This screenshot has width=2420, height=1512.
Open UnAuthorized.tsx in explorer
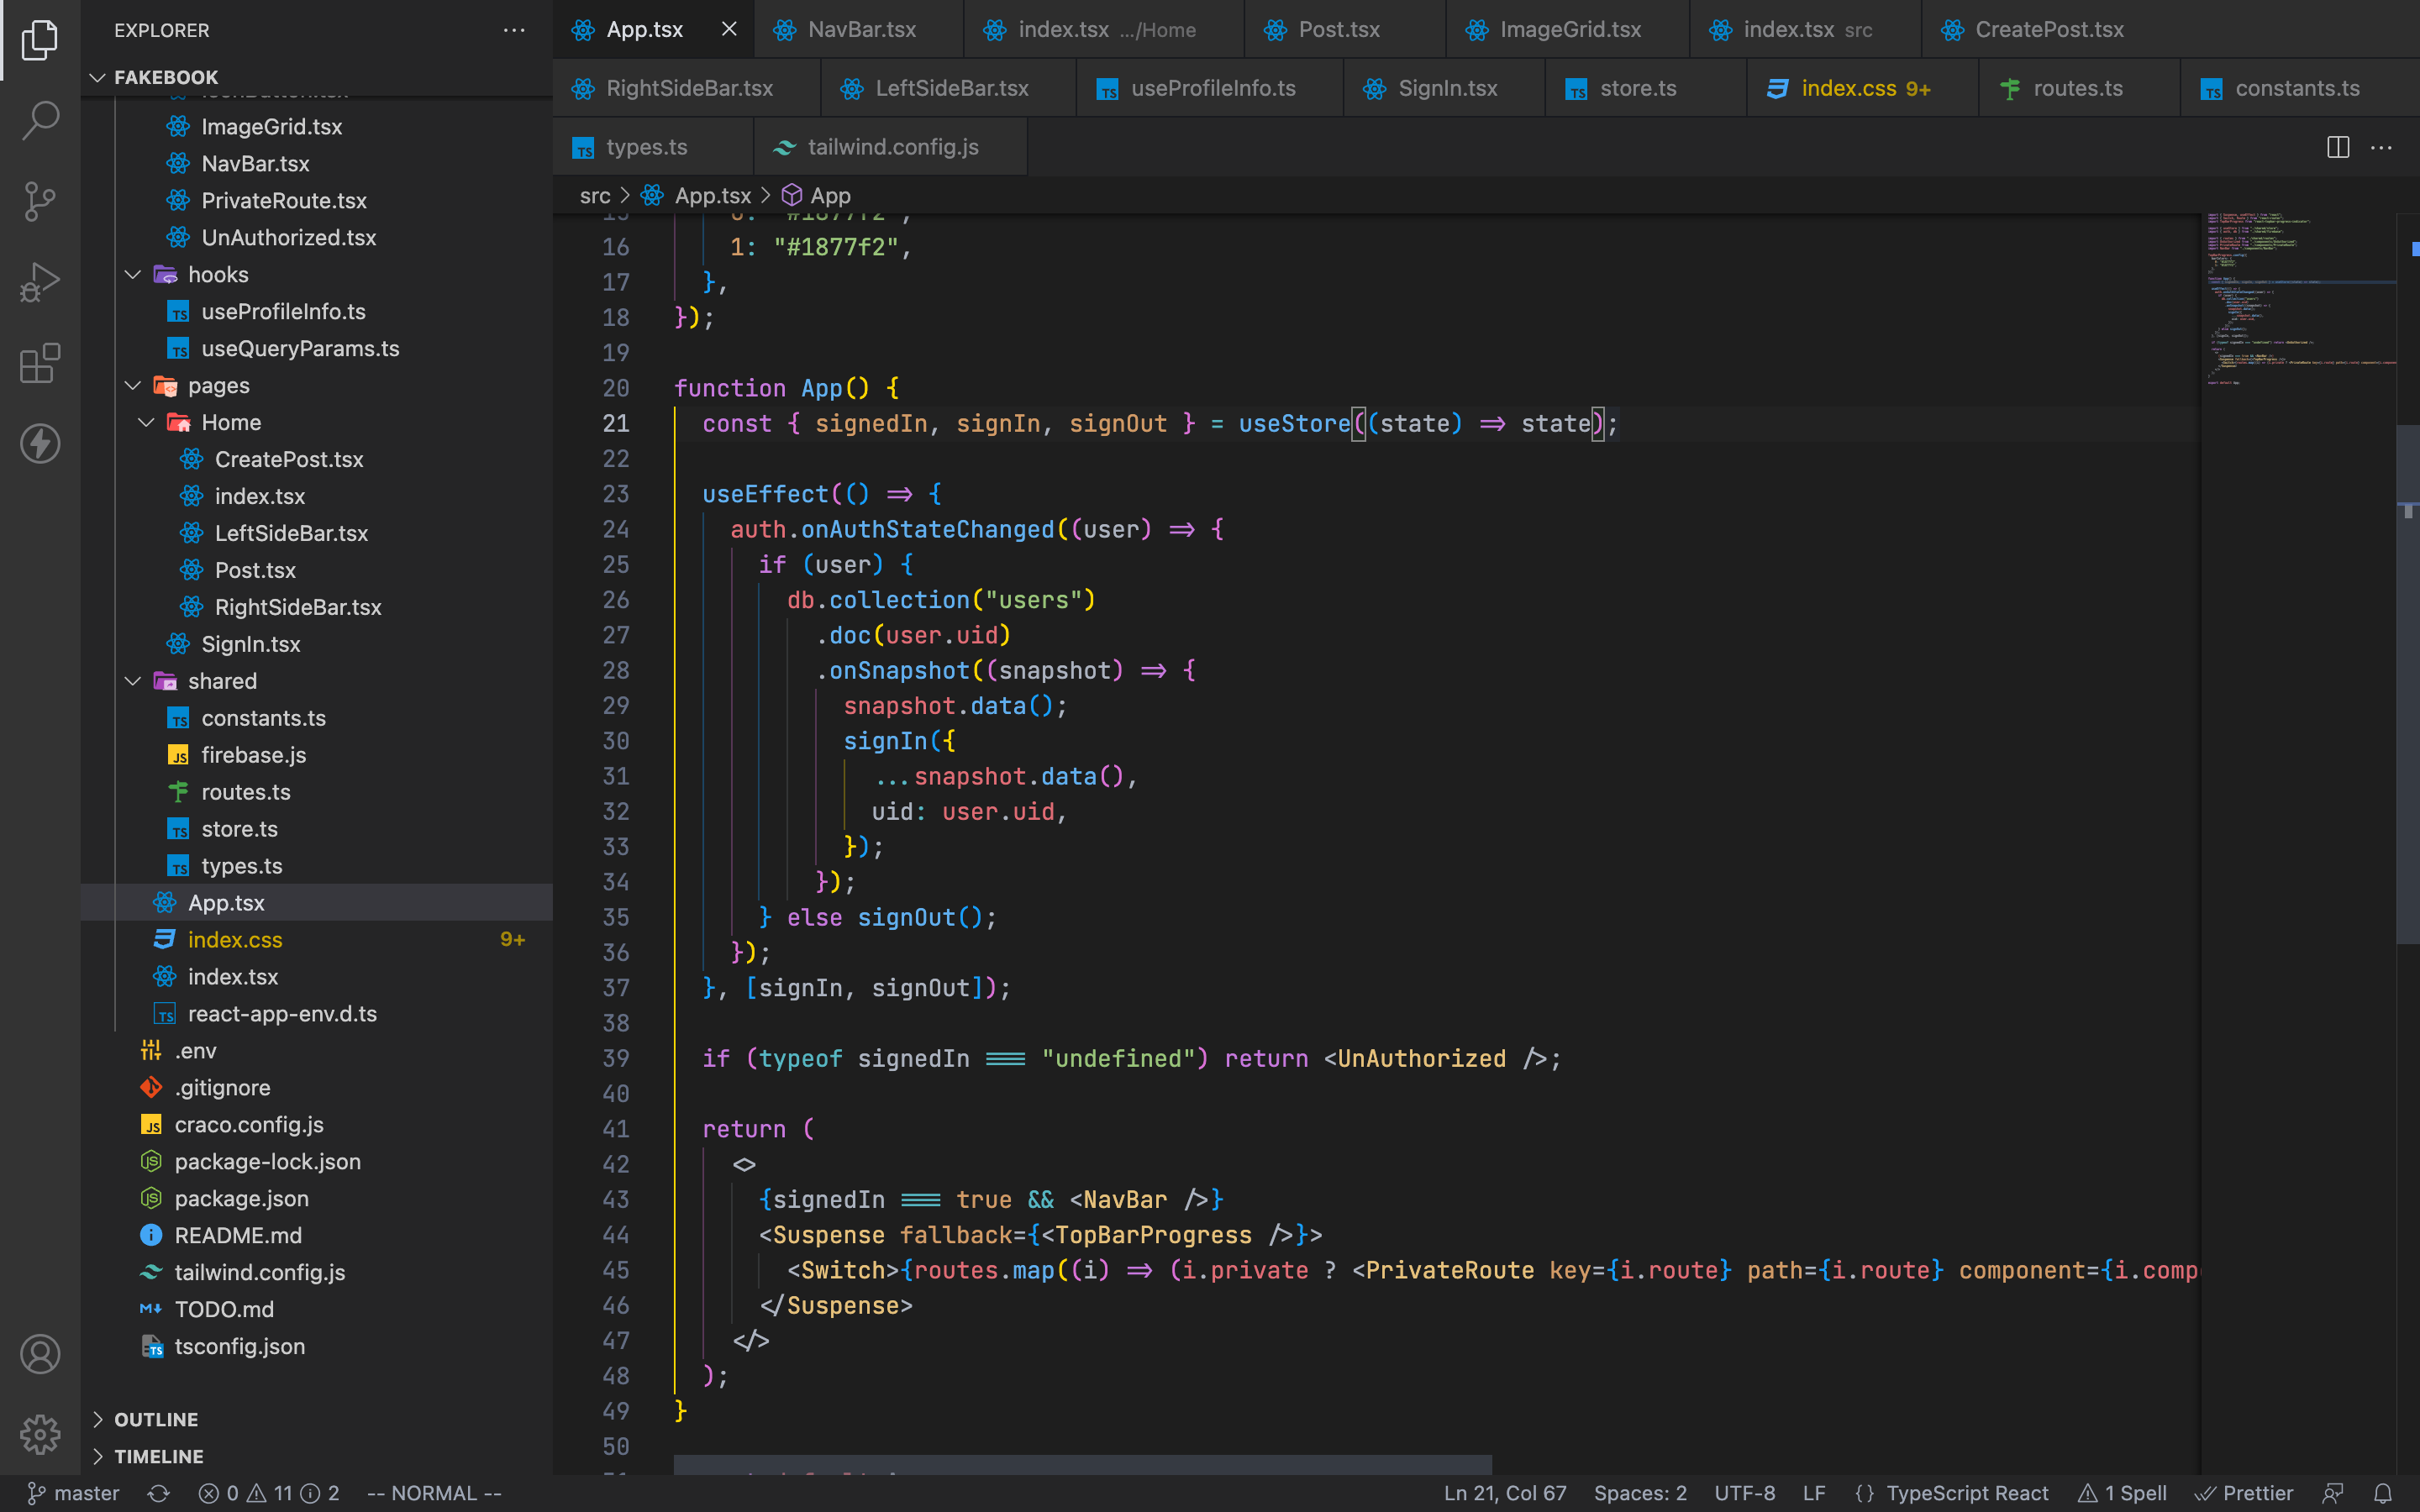[x=316, y=237]
